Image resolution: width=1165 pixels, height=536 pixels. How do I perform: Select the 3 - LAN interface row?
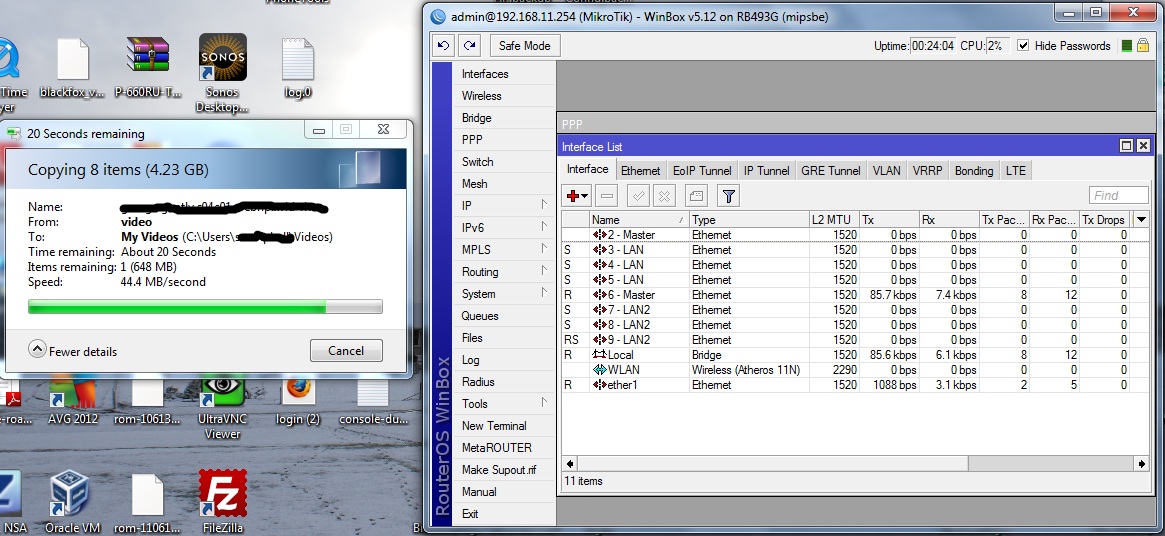pyautogui.click(x=845, y=250)
